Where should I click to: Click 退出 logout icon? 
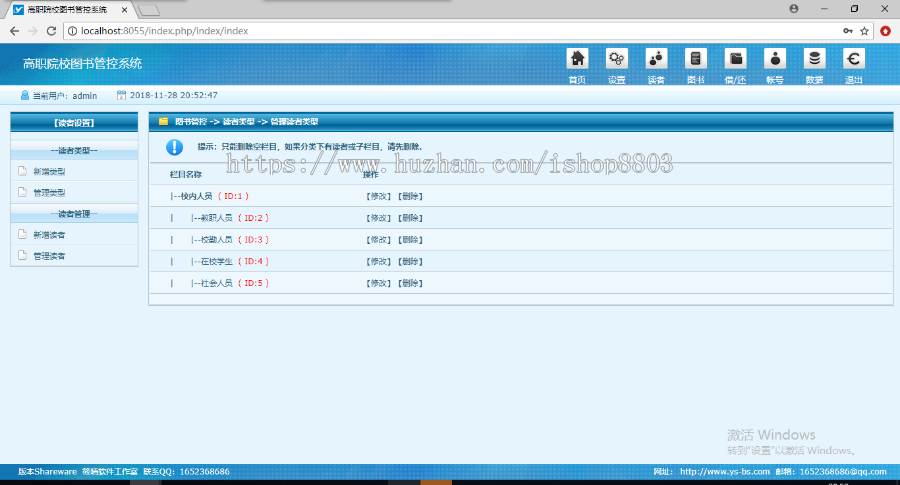point(854,59)
